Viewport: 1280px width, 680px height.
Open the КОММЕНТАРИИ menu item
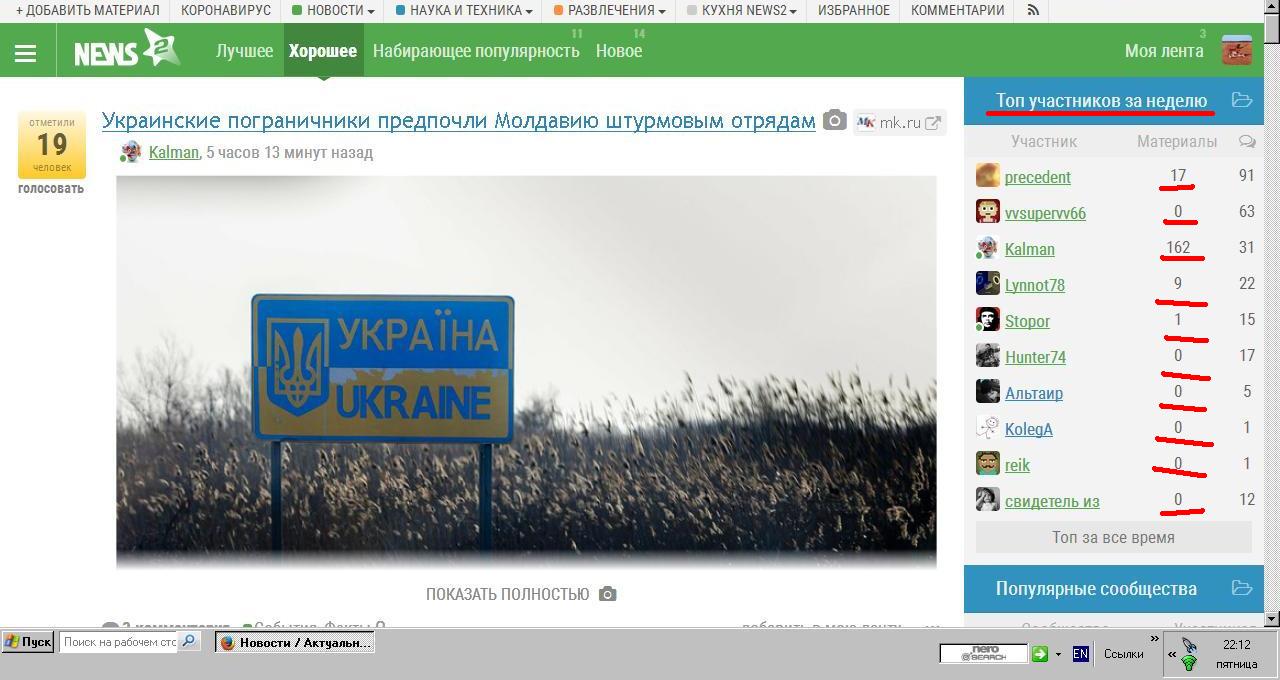point(958,10)
